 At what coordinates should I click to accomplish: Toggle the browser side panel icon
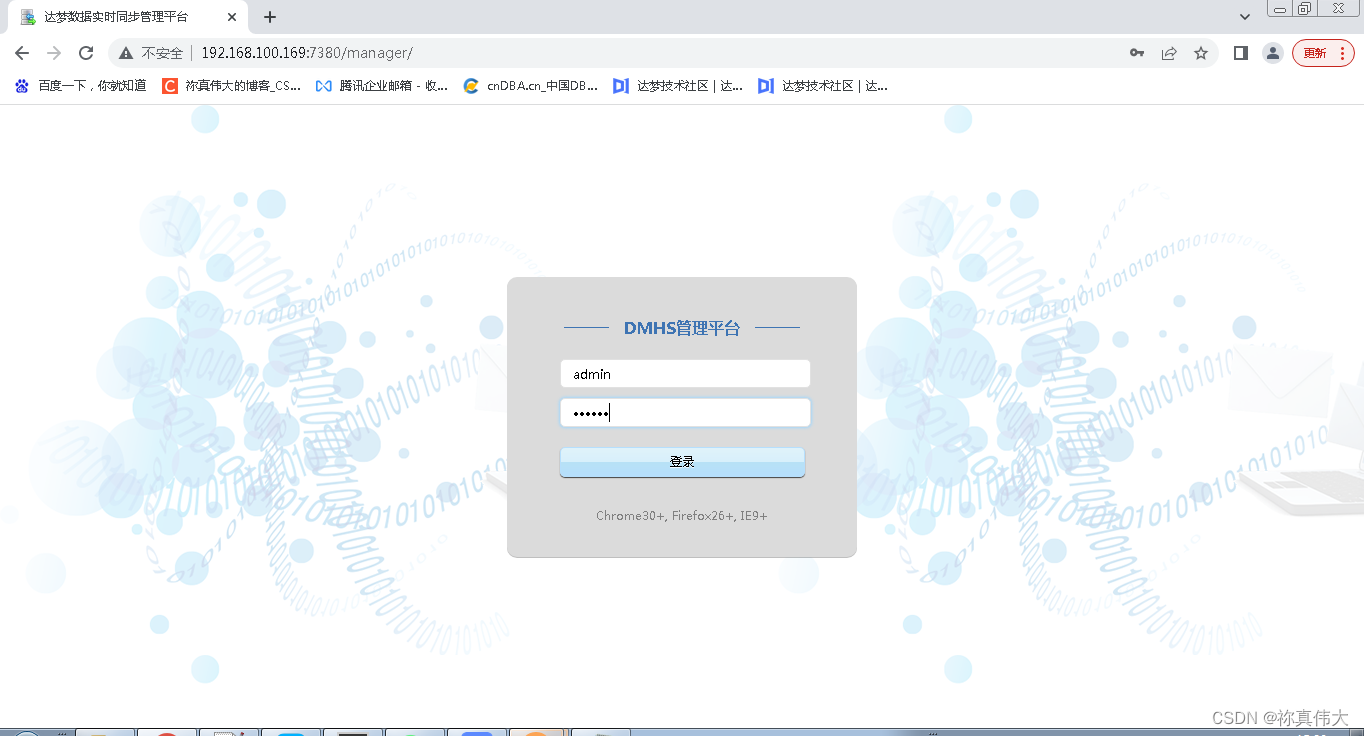(1241, 53)
